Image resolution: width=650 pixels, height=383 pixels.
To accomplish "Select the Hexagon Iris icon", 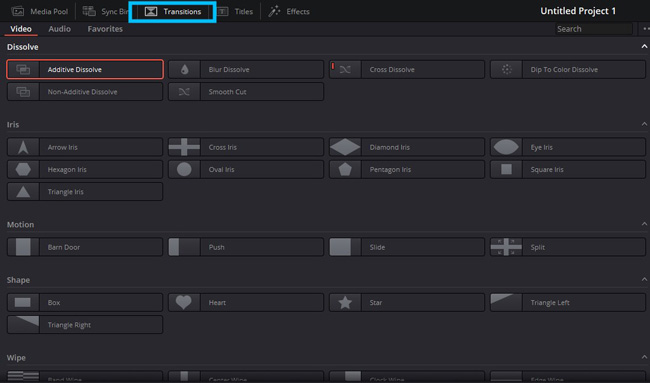I will click(23, 170).
